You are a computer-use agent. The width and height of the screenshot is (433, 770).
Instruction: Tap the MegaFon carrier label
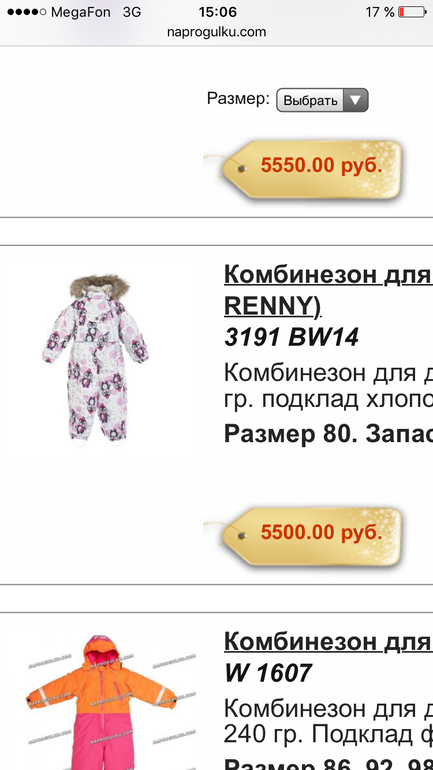[x=81, y=12]
